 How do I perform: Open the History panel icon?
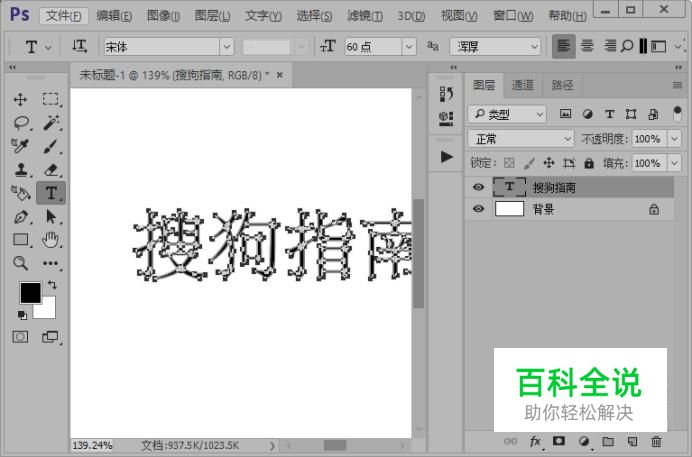446,94
